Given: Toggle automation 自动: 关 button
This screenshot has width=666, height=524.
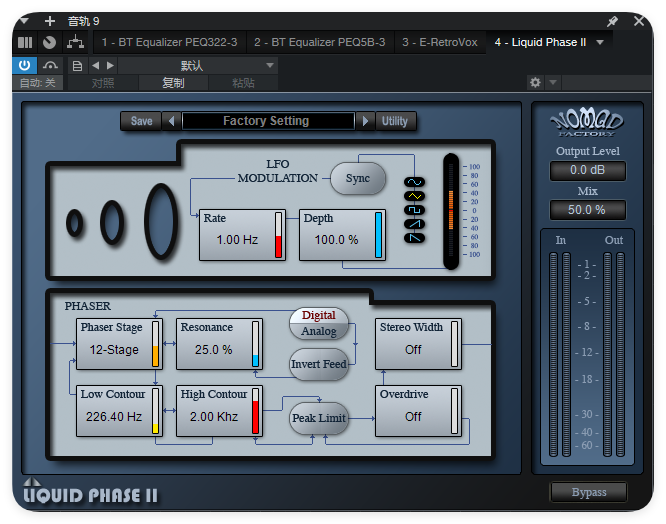Looking at the screenshot, I should tap(38, 83).
